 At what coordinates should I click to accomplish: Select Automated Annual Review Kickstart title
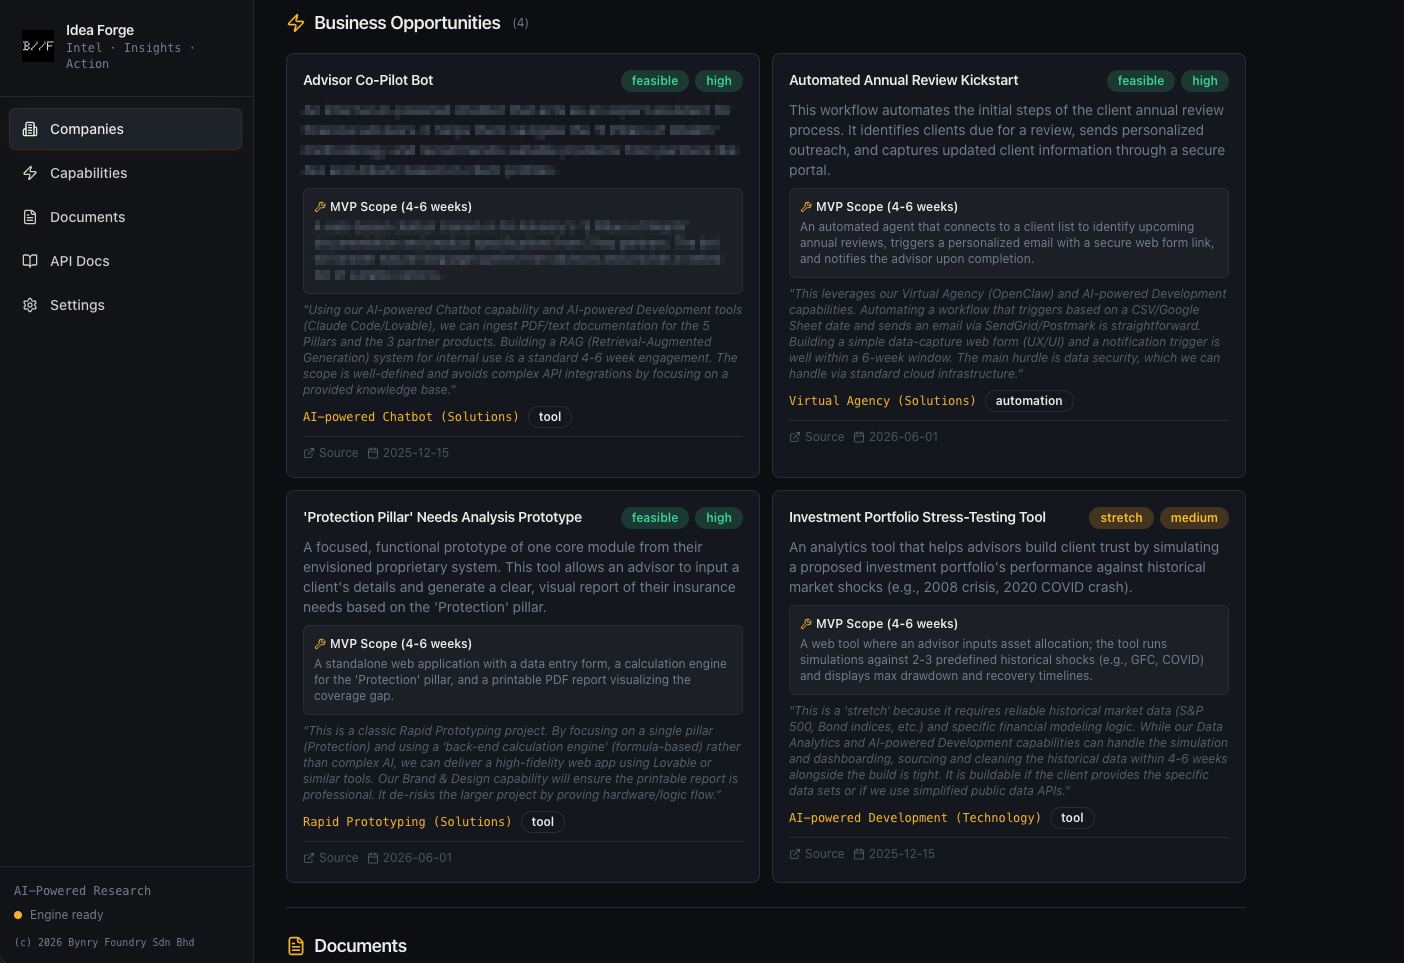pos(904,80)
